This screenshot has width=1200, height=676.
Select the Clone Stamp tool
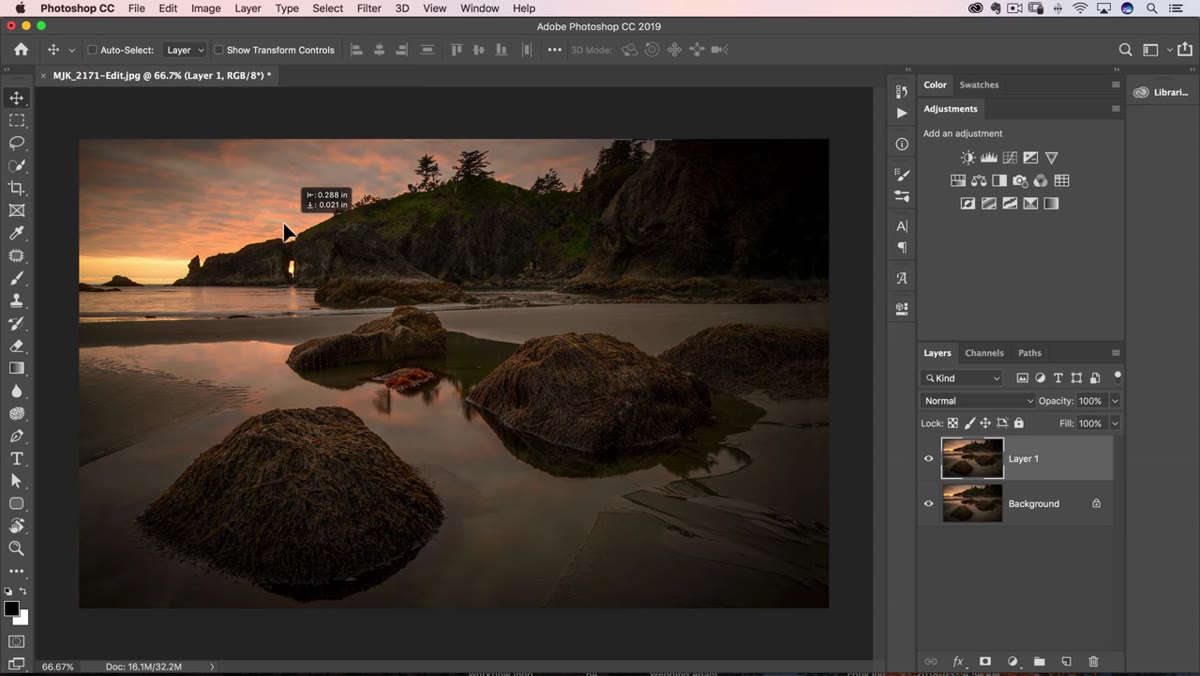coord(16,301)
